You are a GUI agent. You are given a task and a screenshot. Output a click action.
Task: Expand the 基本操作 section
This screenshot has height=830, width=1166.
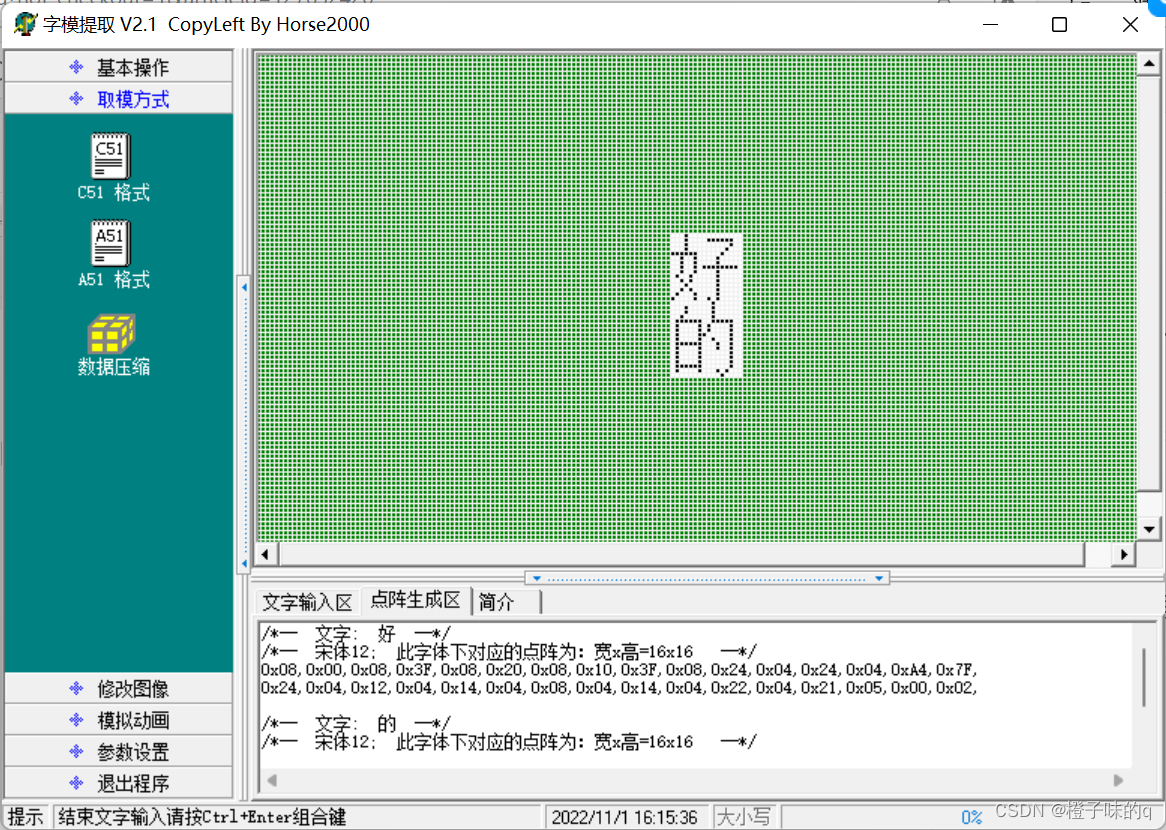119,68
